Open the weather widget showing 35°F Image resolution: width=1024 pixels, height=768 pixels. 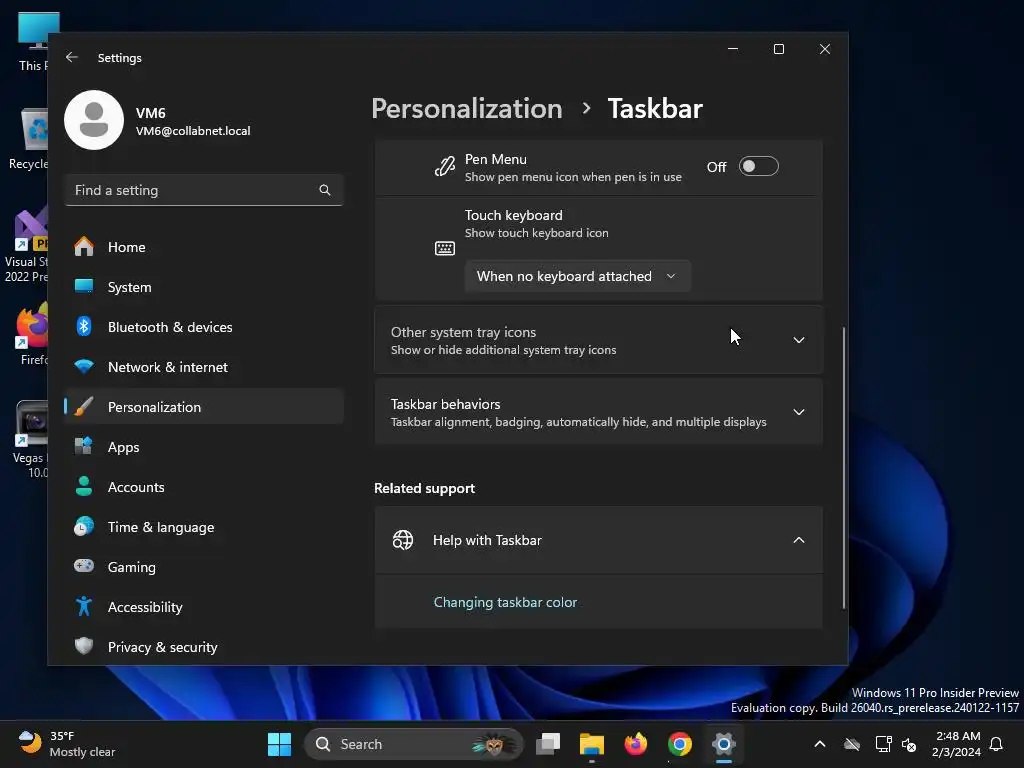(x=67, y=744)
